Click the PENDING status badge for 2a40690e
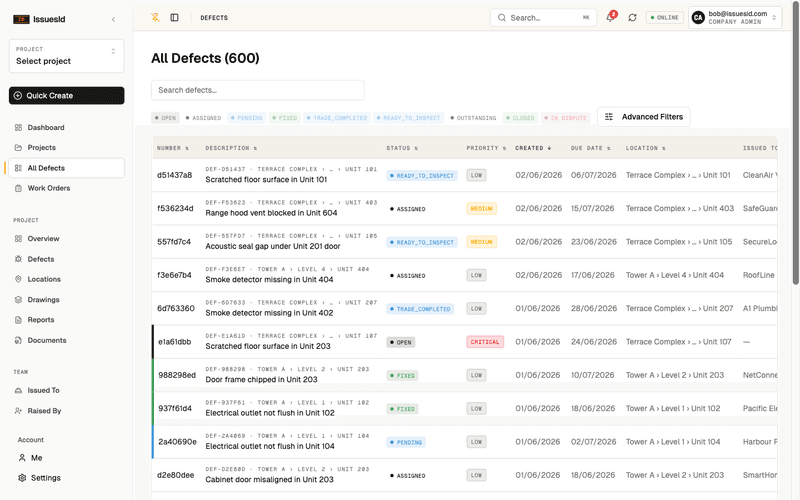Screen dimensions: 800x500 pyautogui.click(x=406, y=442)
